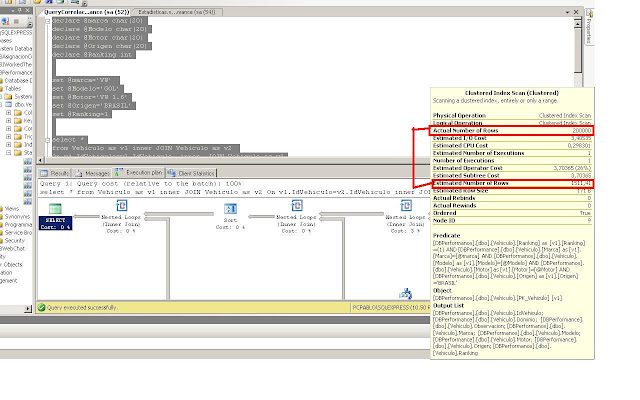Select the BWebChat database node
The height and width of the screenshot is (400, 640).
[x=13, y=249]
